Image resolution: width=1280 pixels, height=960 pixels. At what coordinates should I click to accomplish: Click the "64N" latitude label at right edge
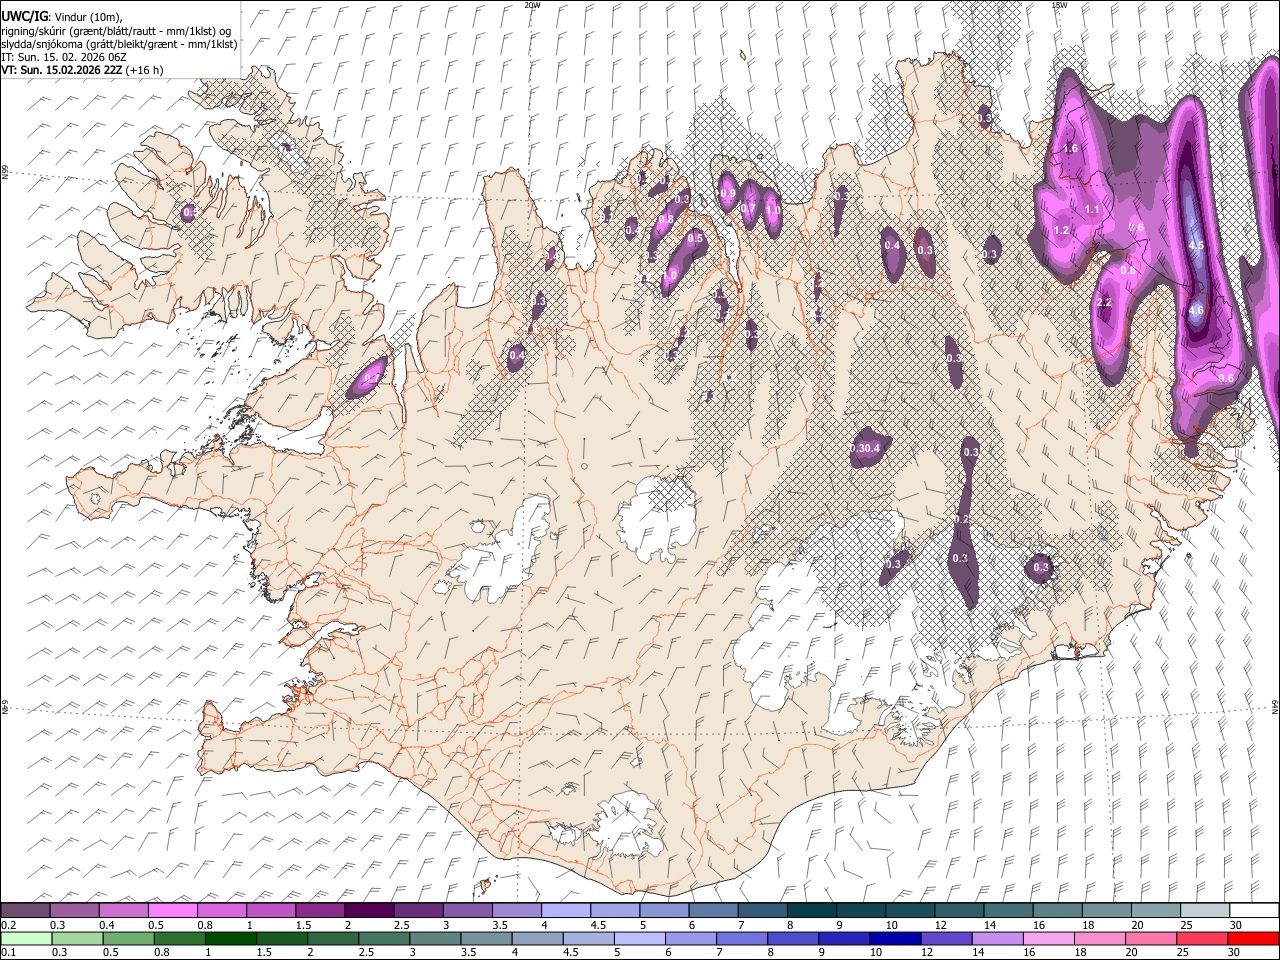(1275, 706)
